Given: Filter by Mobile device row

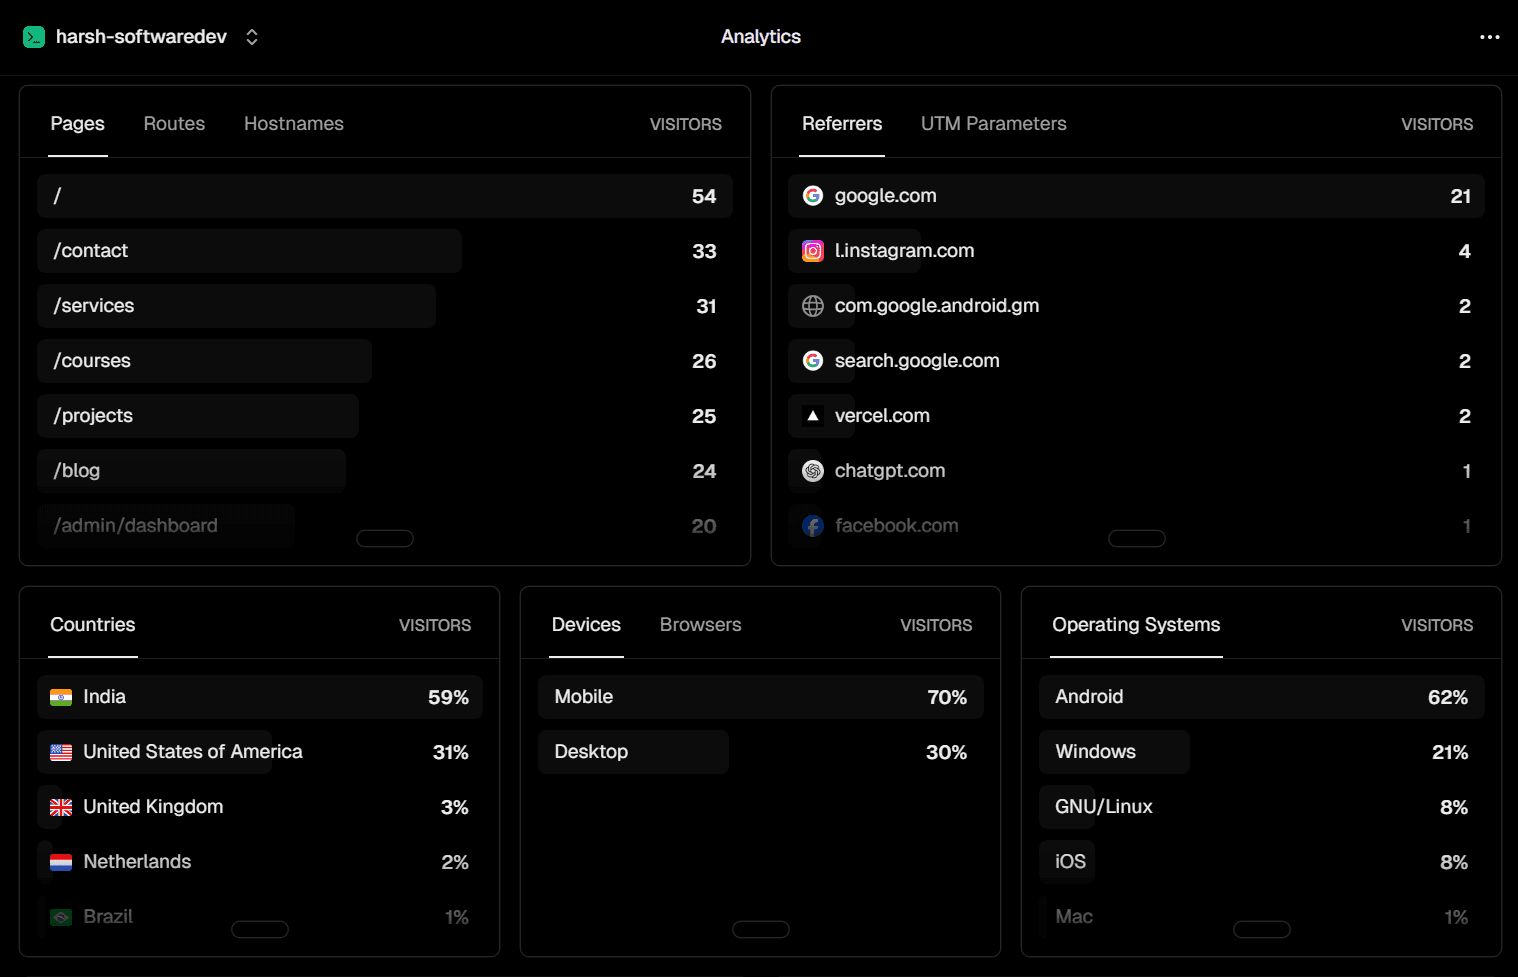Looking at the screenshot, I should click(x=761, y=697).
